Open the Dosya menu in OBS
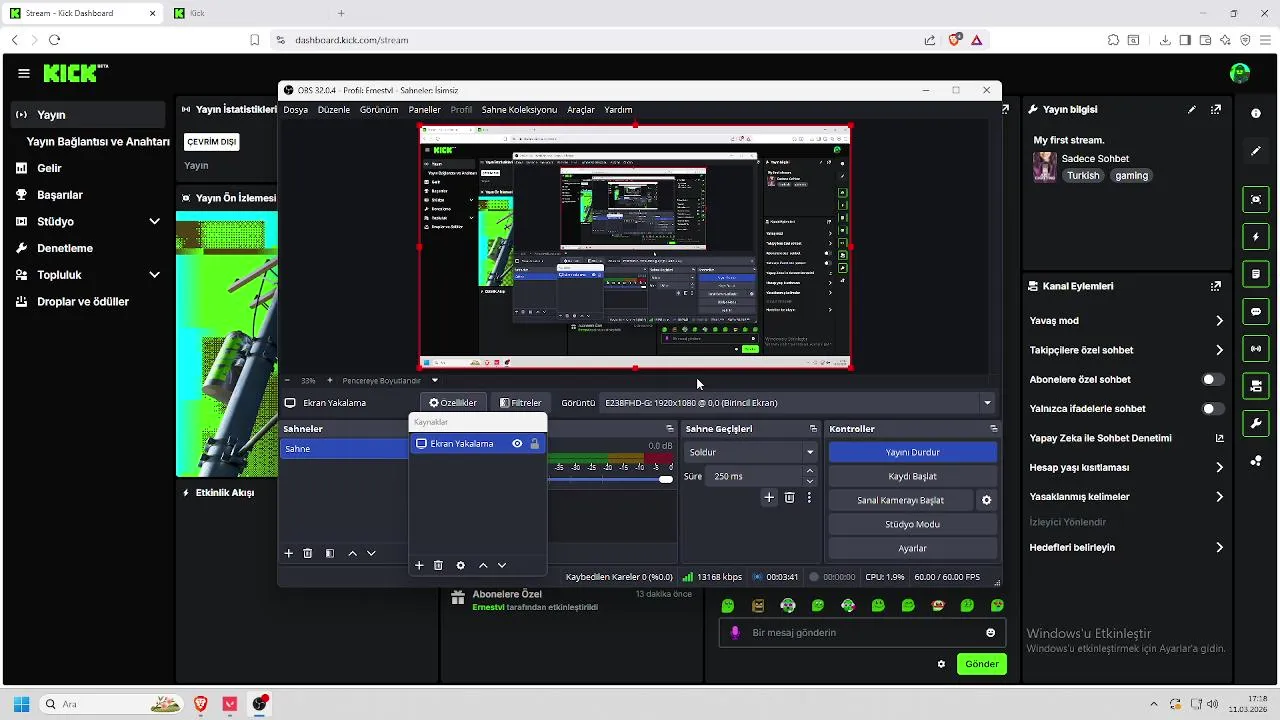 [x=295, y=110]
